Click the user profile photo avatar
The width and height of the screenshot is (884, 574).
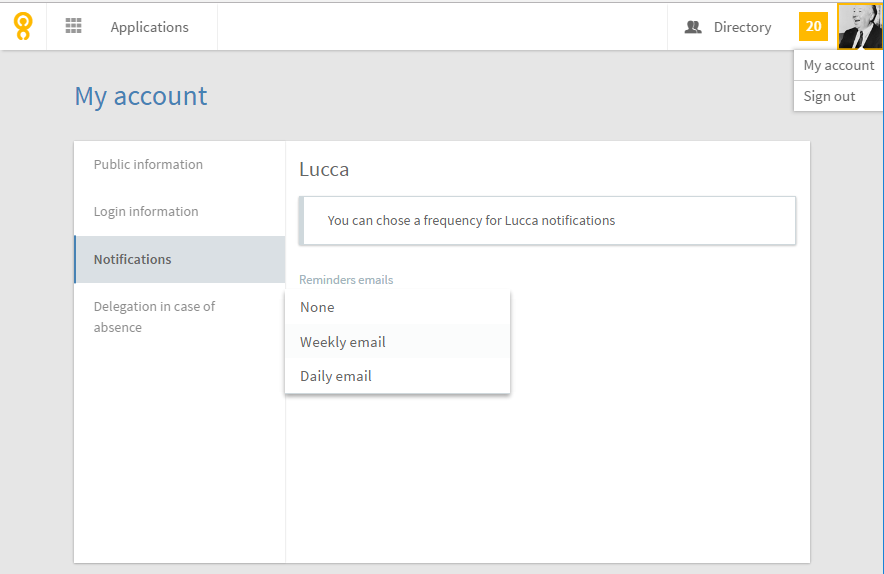860,27
